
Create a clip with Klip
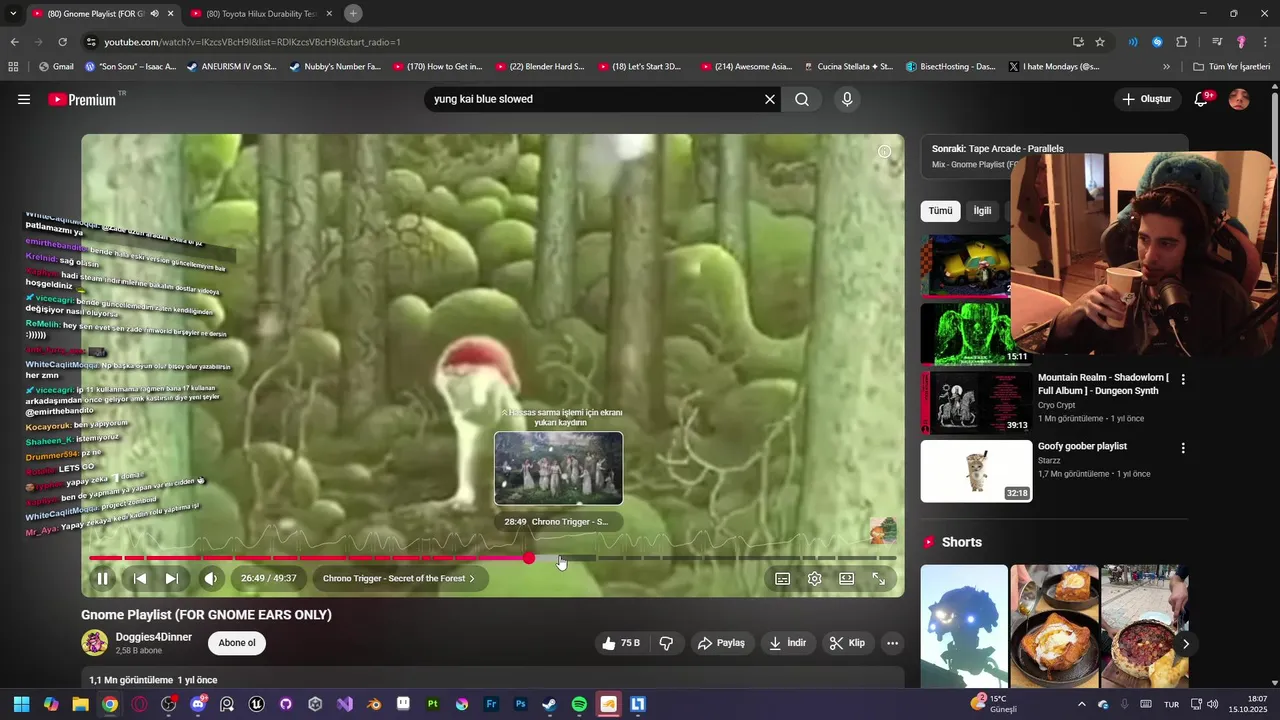(x=847, y=643)
